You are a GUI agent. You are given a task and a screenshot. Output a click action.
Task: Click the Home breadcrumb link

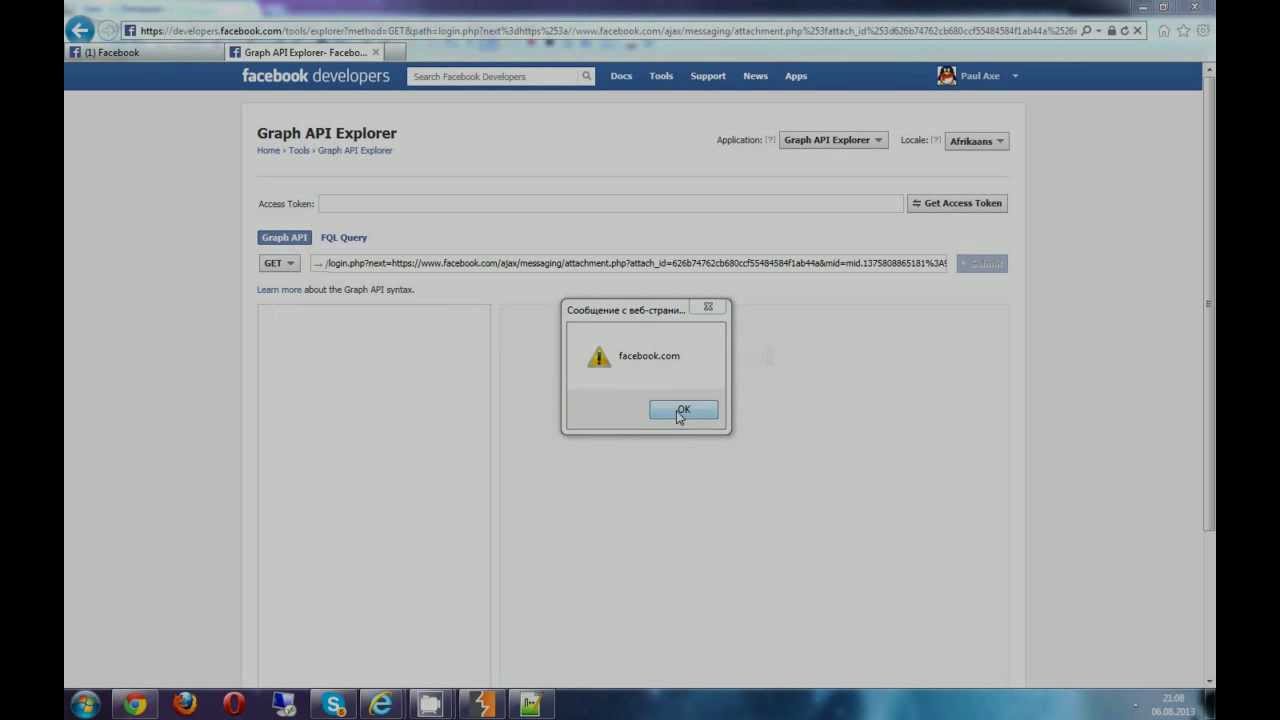click(268, 151)
